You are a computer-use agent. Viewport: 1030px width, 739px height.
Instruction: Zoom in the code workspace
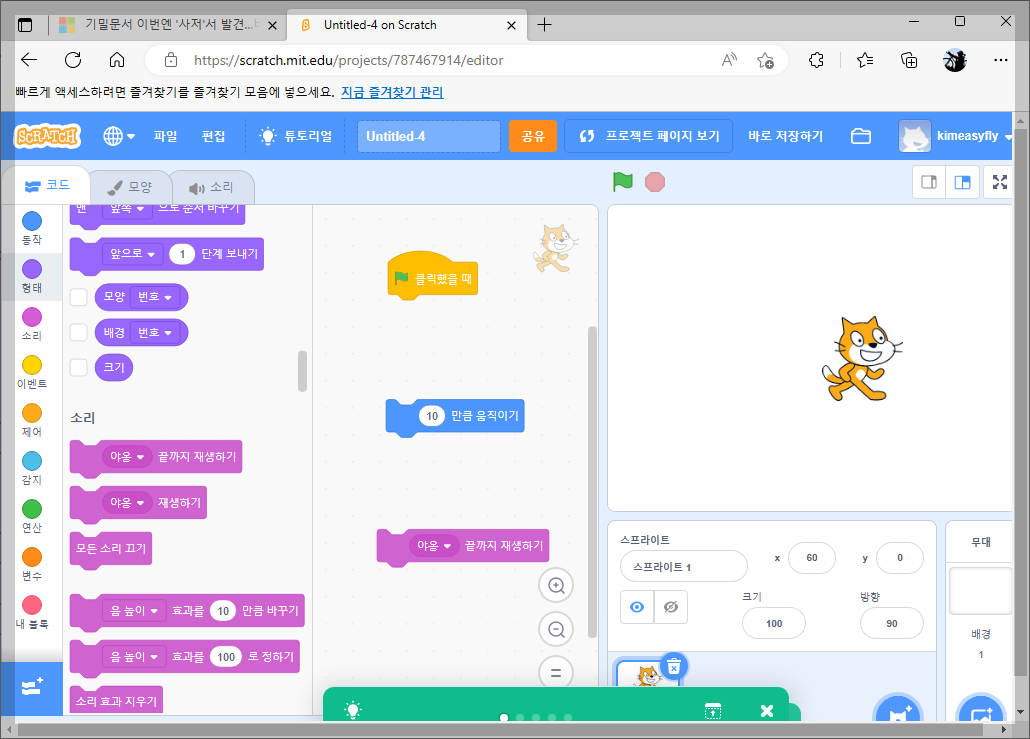[x=556, y=585]
